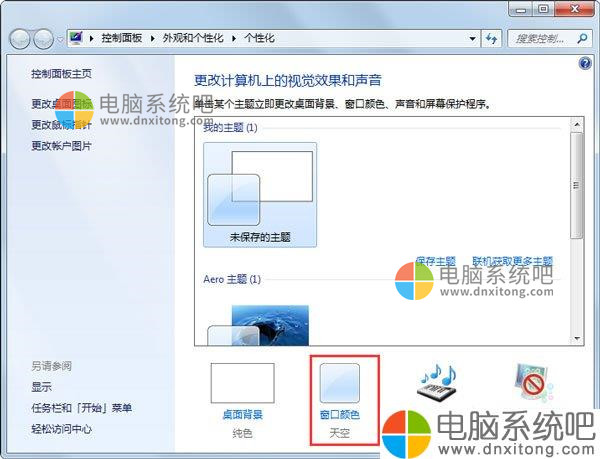Image resolution: width=600 pixels, height=459 pixels.
Task: Click the blue help question-mark icon
Action: (585, 63)
